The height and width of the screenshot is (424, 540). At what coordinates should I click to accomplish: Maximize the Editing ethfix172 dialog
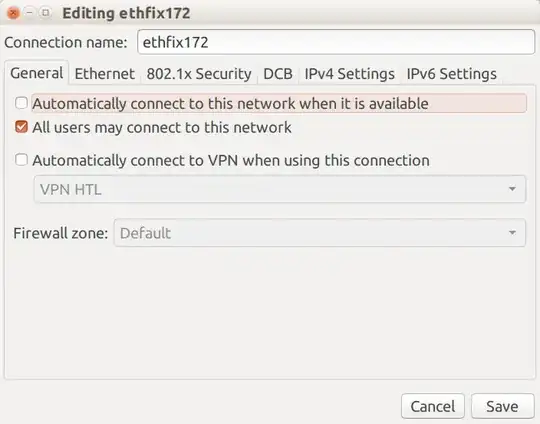[45, 13]
